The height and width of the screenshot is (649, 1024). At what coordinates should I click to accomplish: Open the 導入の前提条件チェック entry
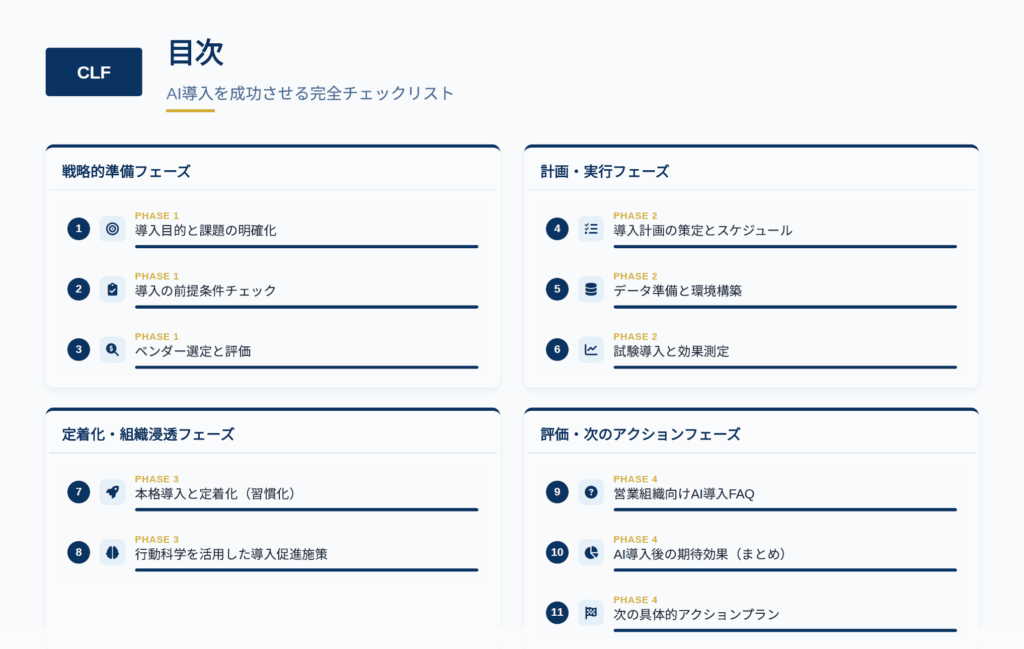click(273, 289)
